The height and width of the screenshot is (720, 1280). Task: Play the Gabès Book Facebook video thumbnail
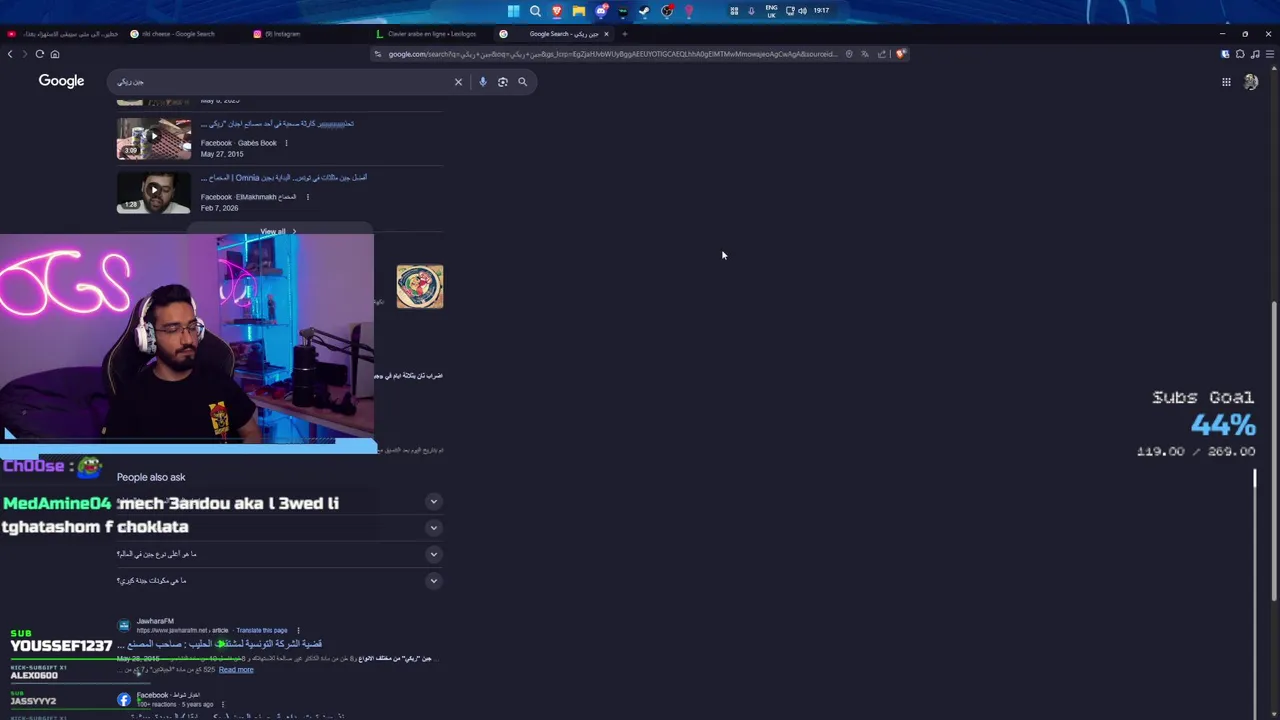(x=153, y=140)
